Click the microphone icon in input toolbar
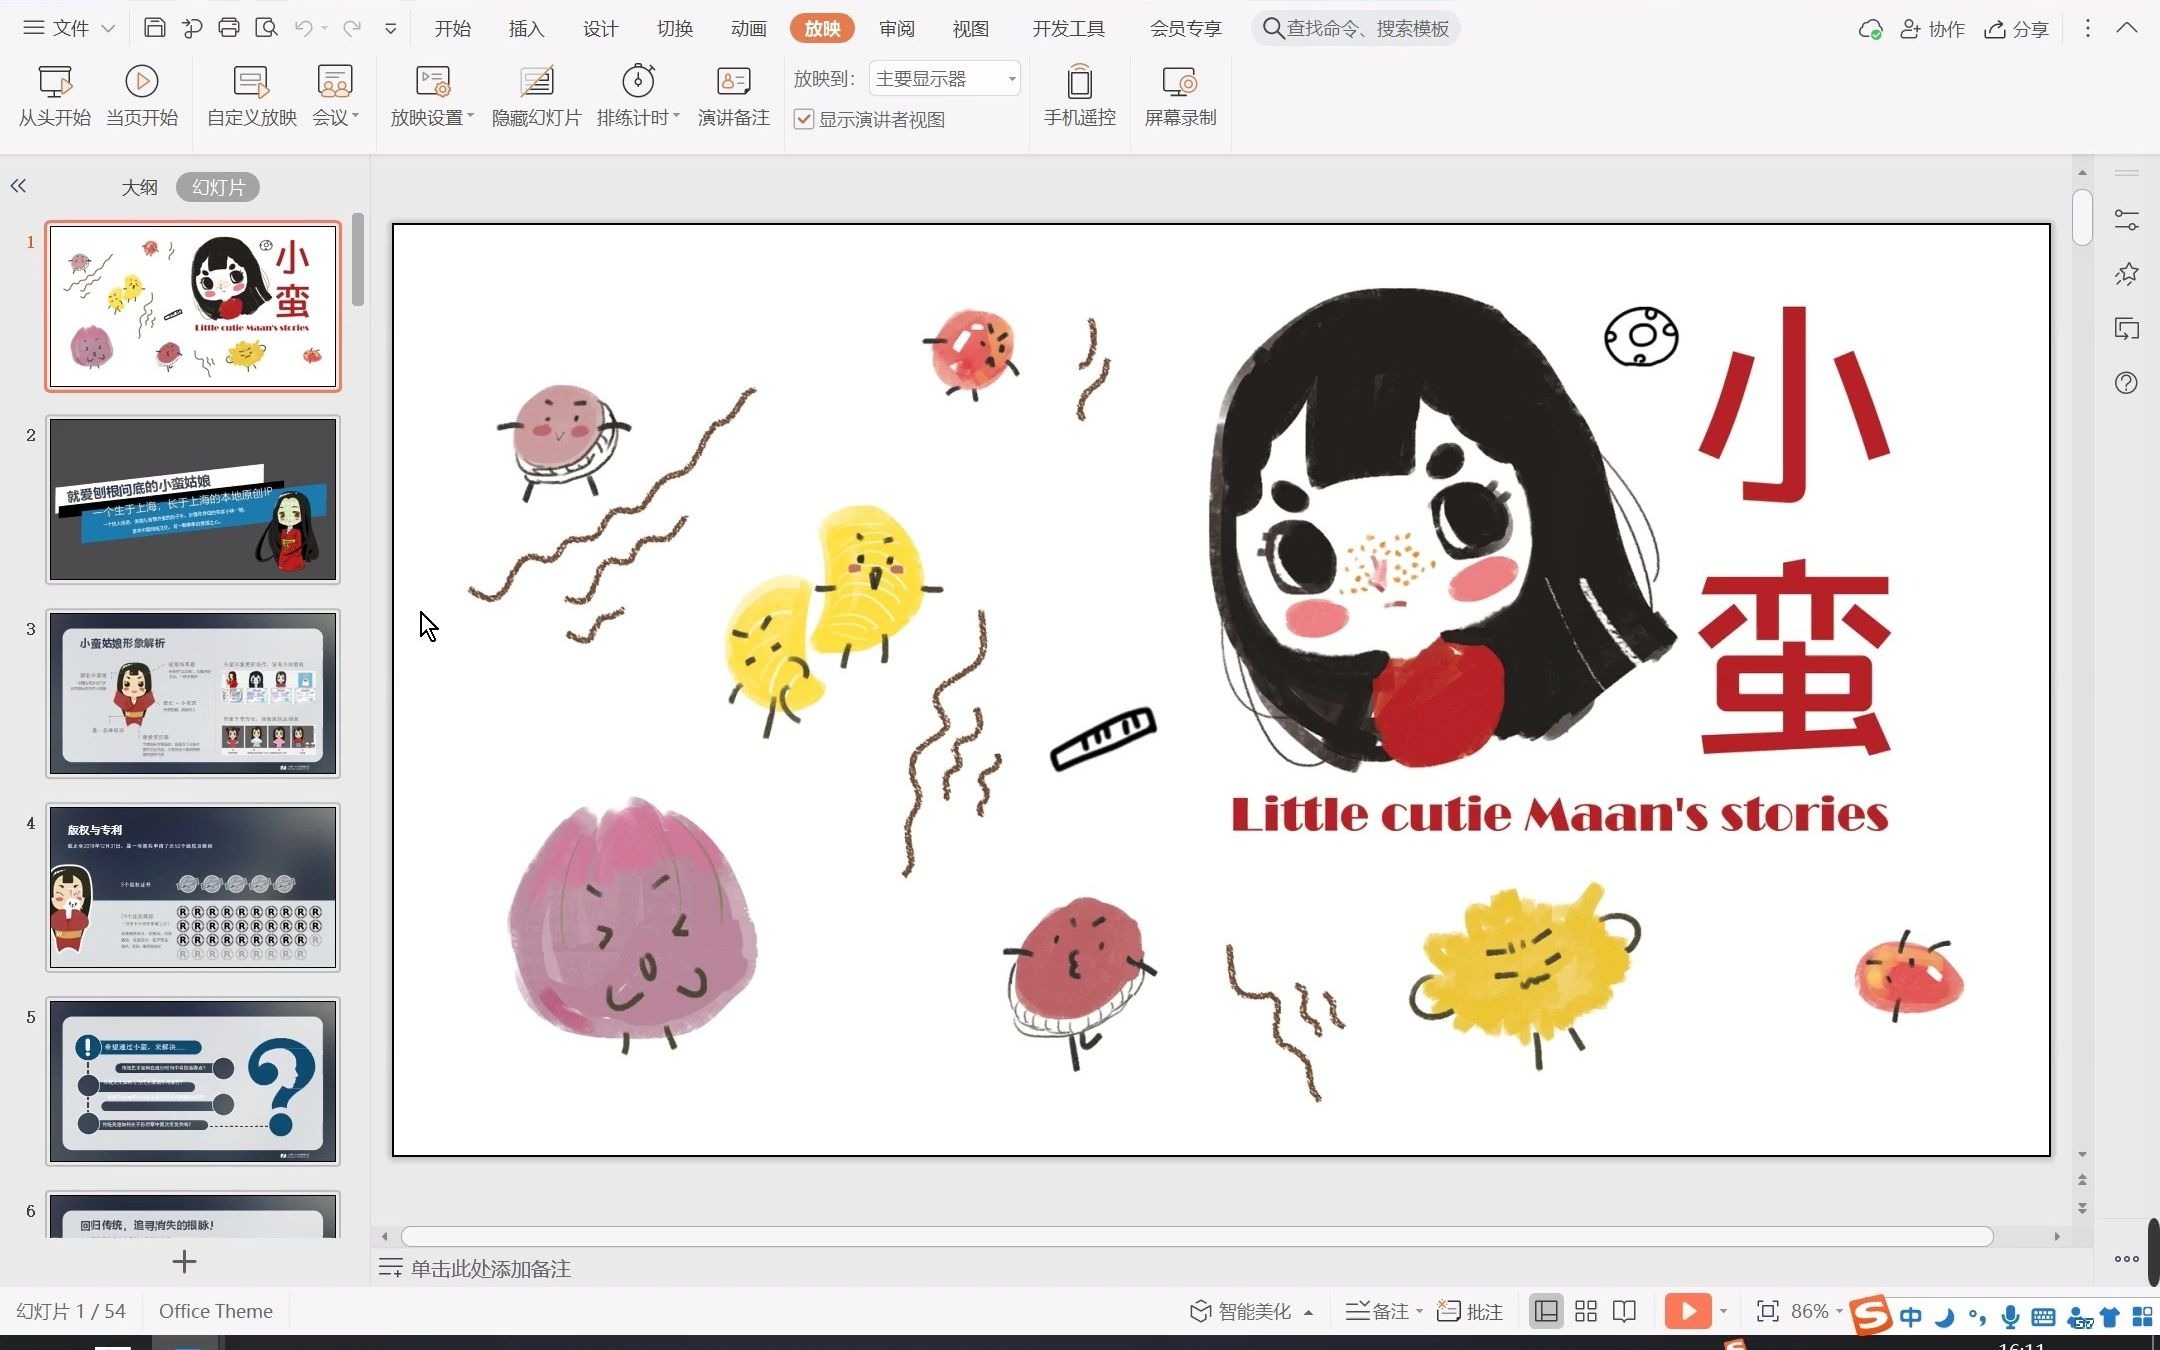This screenshot has width=2160, height=1350. click(x=2011, y=1317)
